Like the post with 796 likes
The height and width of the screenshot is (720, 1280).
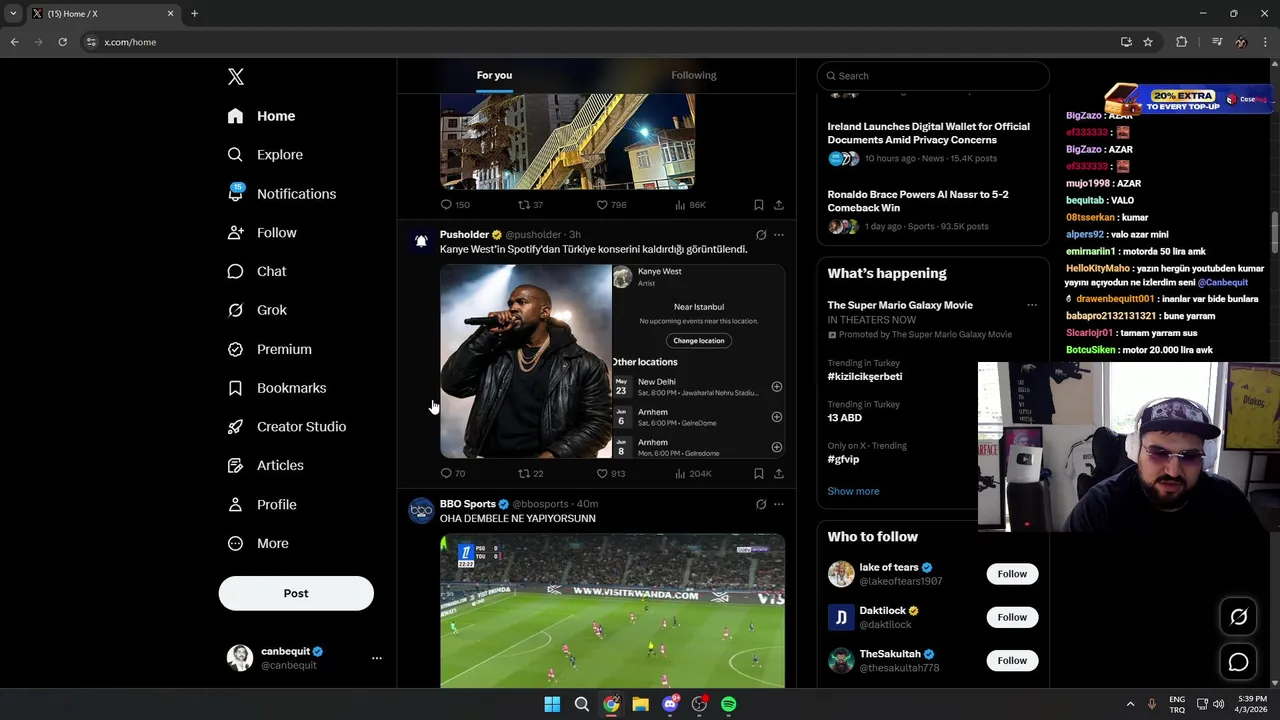pyautogui.click(x=611, y=204)
